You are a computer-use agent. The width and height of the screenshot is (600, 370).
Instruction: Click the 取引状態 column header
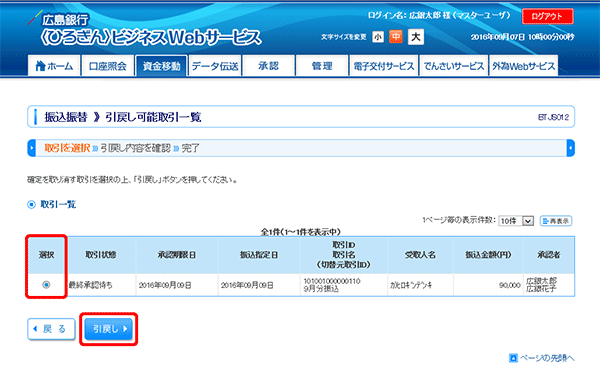click(x=100, y=254)
